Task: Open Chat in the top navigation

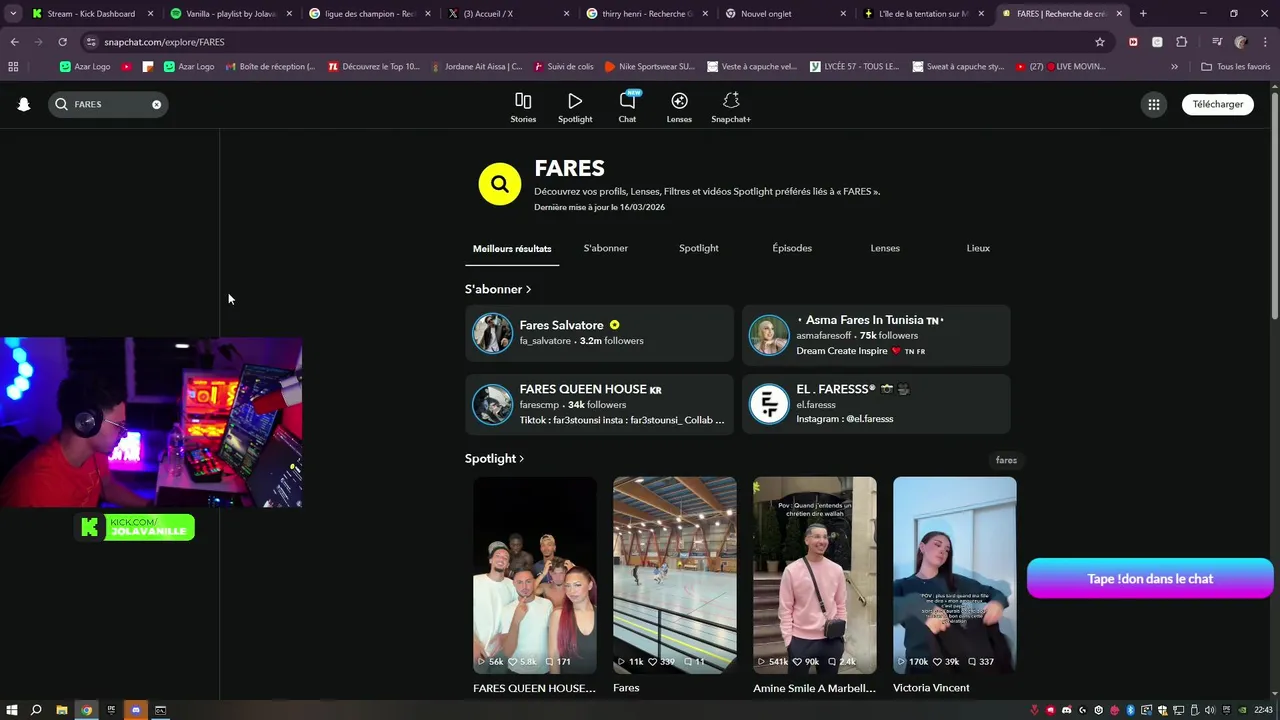Action: [x=627, y=108]
